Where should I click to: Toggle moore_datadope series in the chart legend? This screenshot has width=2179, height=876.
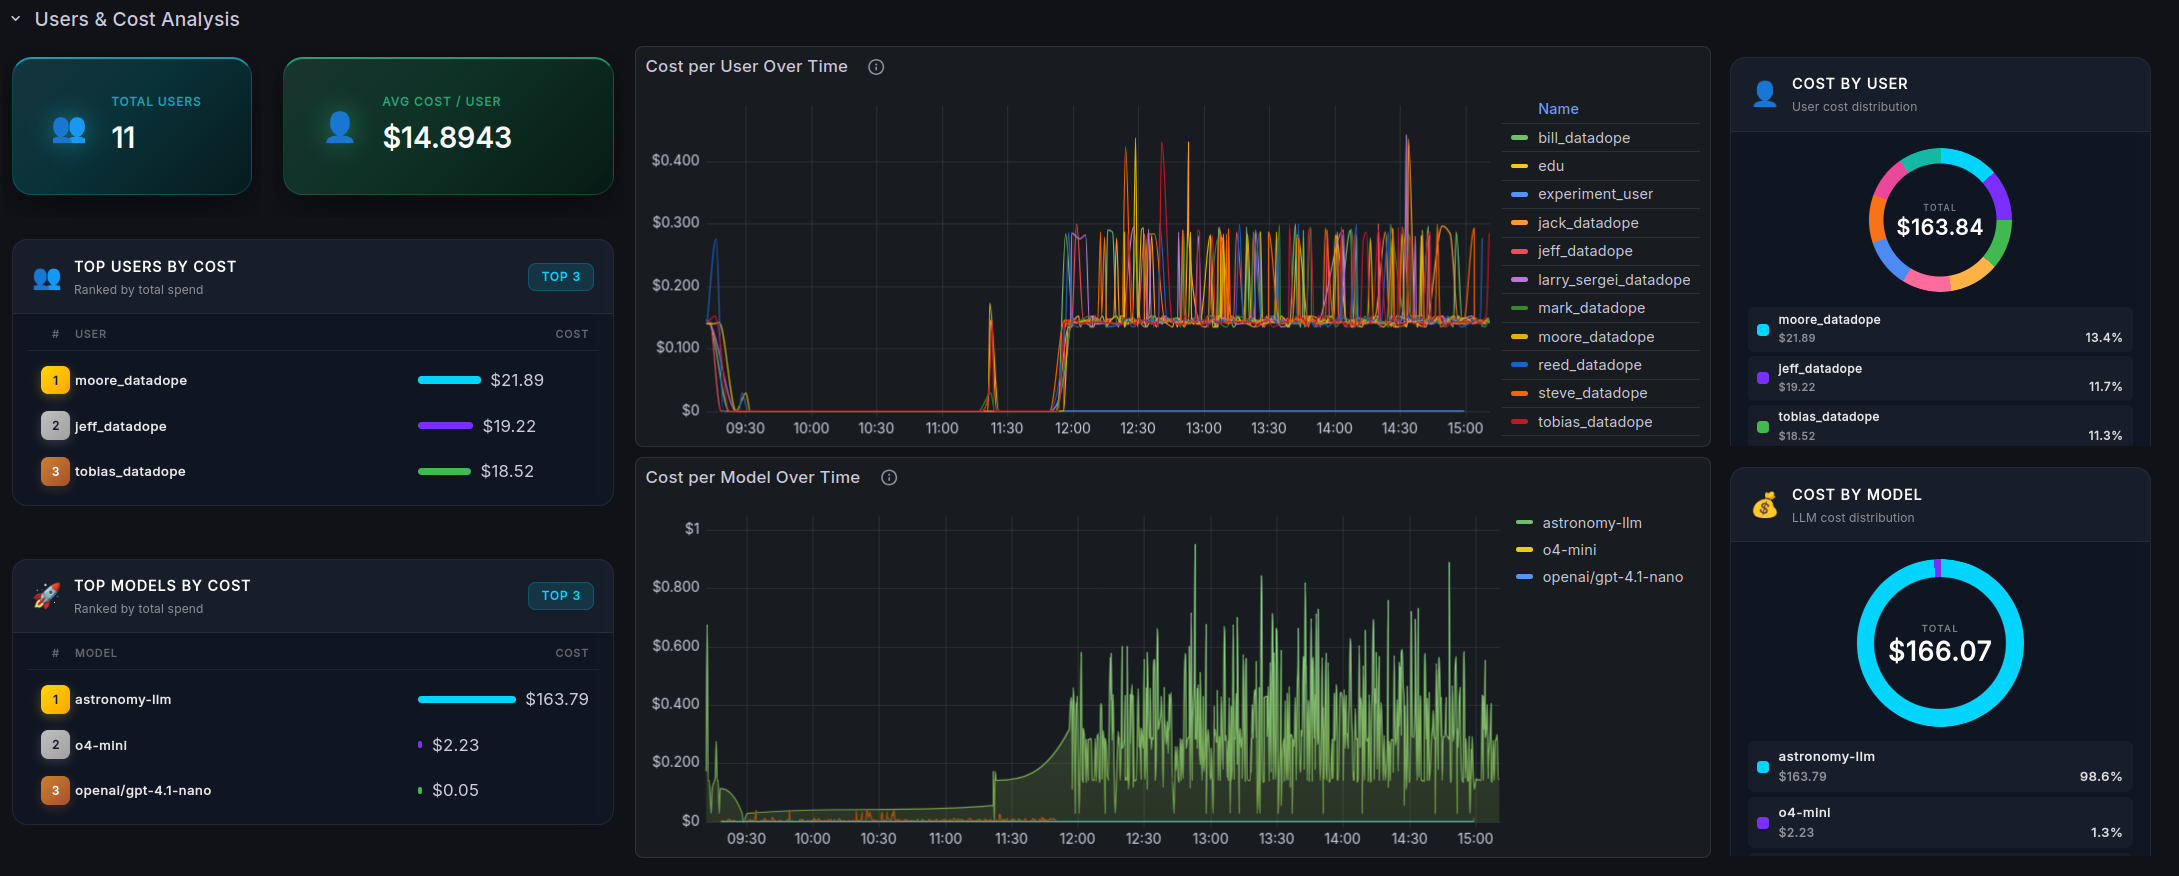click(x=1596, y=337)
